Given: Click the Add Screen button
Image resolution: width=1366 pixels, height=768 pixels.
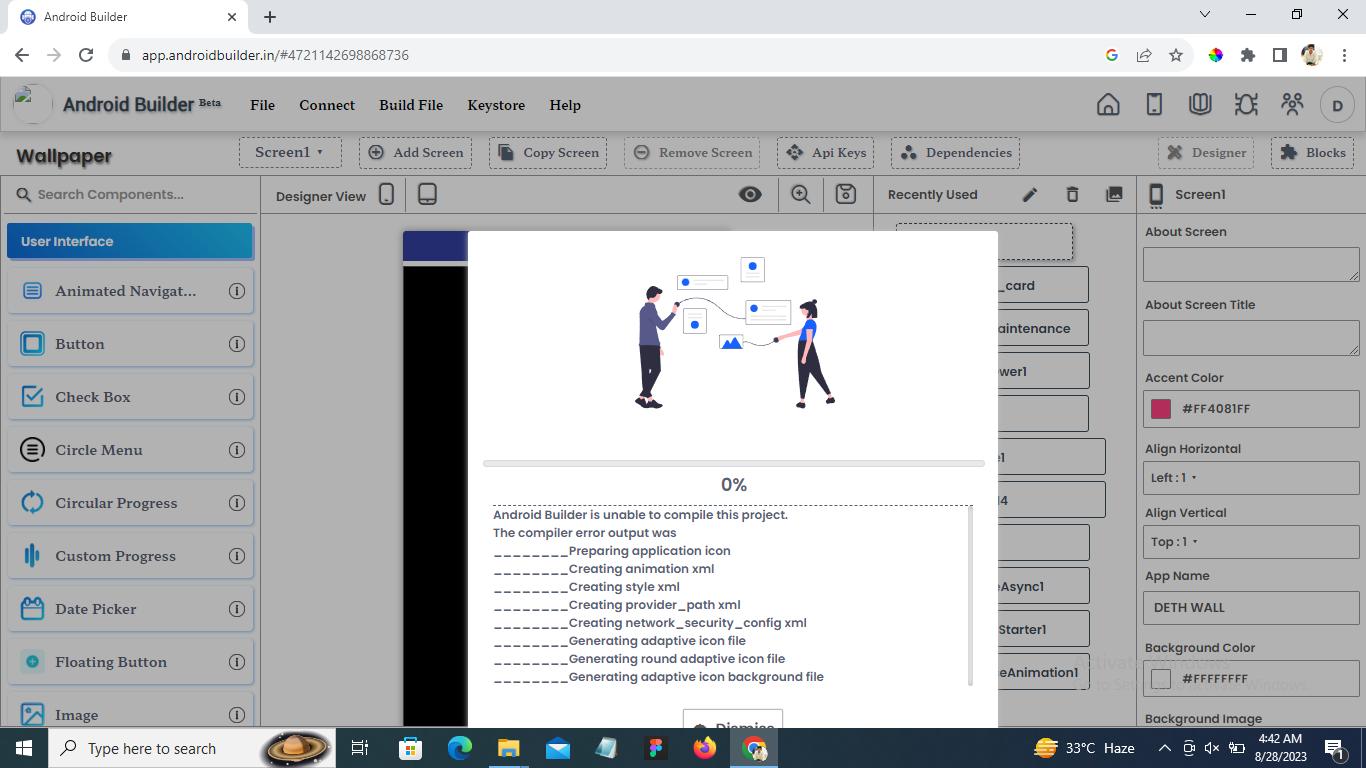Looking at the screenshot, I should (x=416, y=153).
